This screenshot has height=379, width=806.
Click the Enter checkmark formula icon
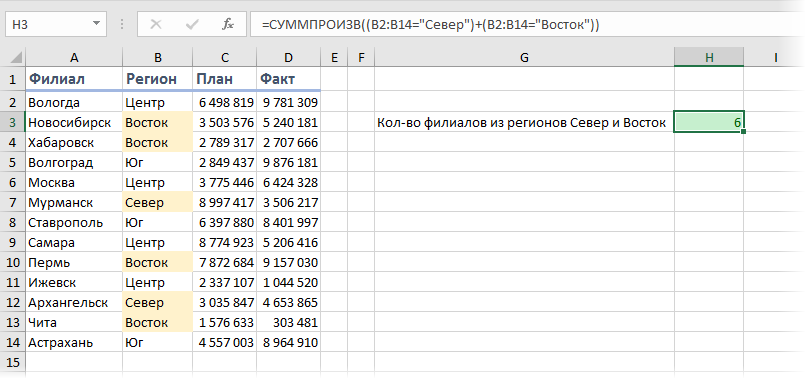click(192, 25)
